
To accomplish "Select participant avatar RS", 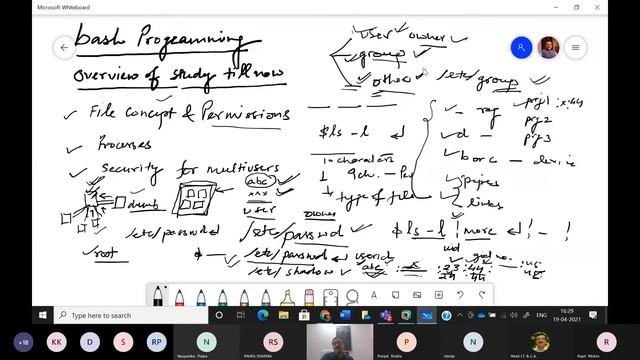I will click(273, 342).
